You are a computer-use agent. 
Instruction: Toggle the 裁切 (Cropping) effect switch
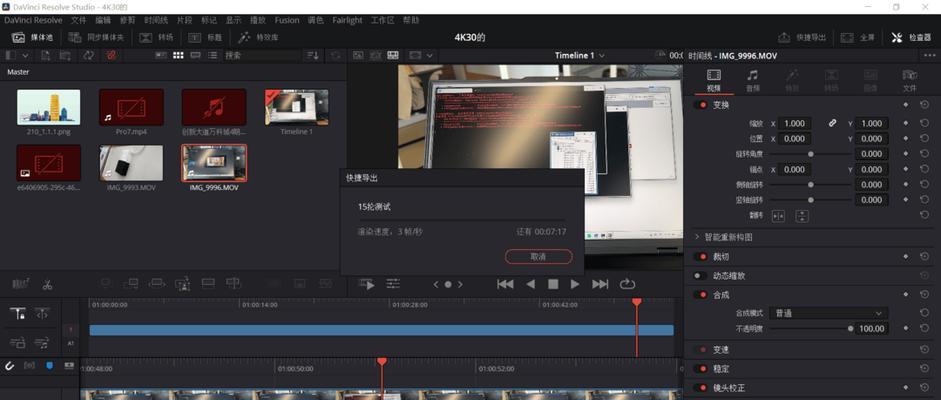coord(700,257)
